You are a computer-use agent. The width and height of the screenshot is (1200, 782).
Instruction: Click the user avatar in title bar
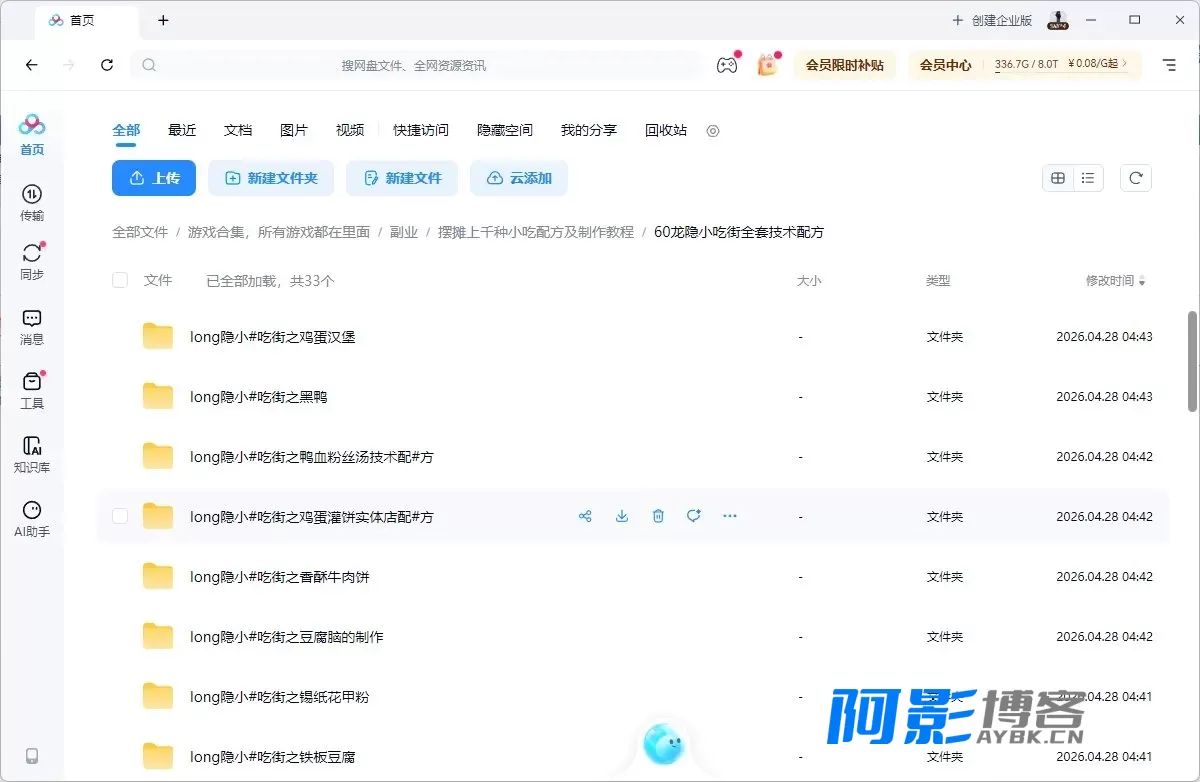[1057, 20]
